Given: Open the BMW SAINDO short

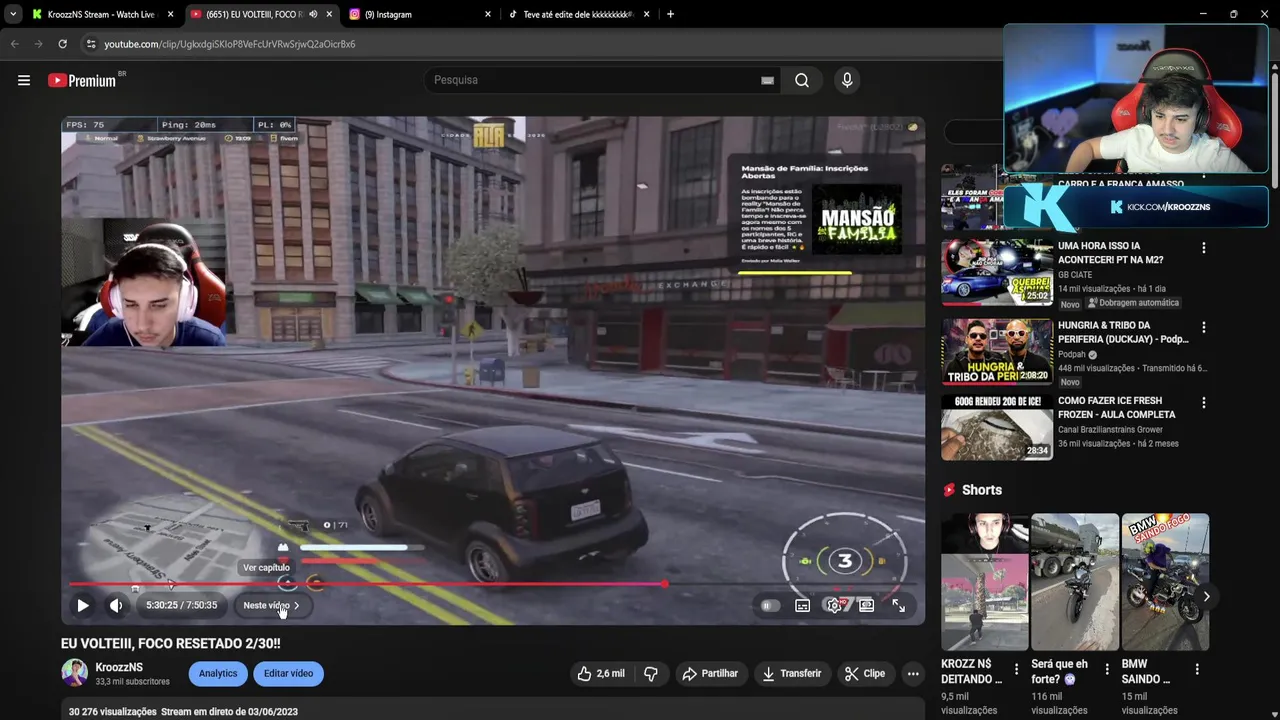Looking at the screenshot, I should tap(1165, 582).
